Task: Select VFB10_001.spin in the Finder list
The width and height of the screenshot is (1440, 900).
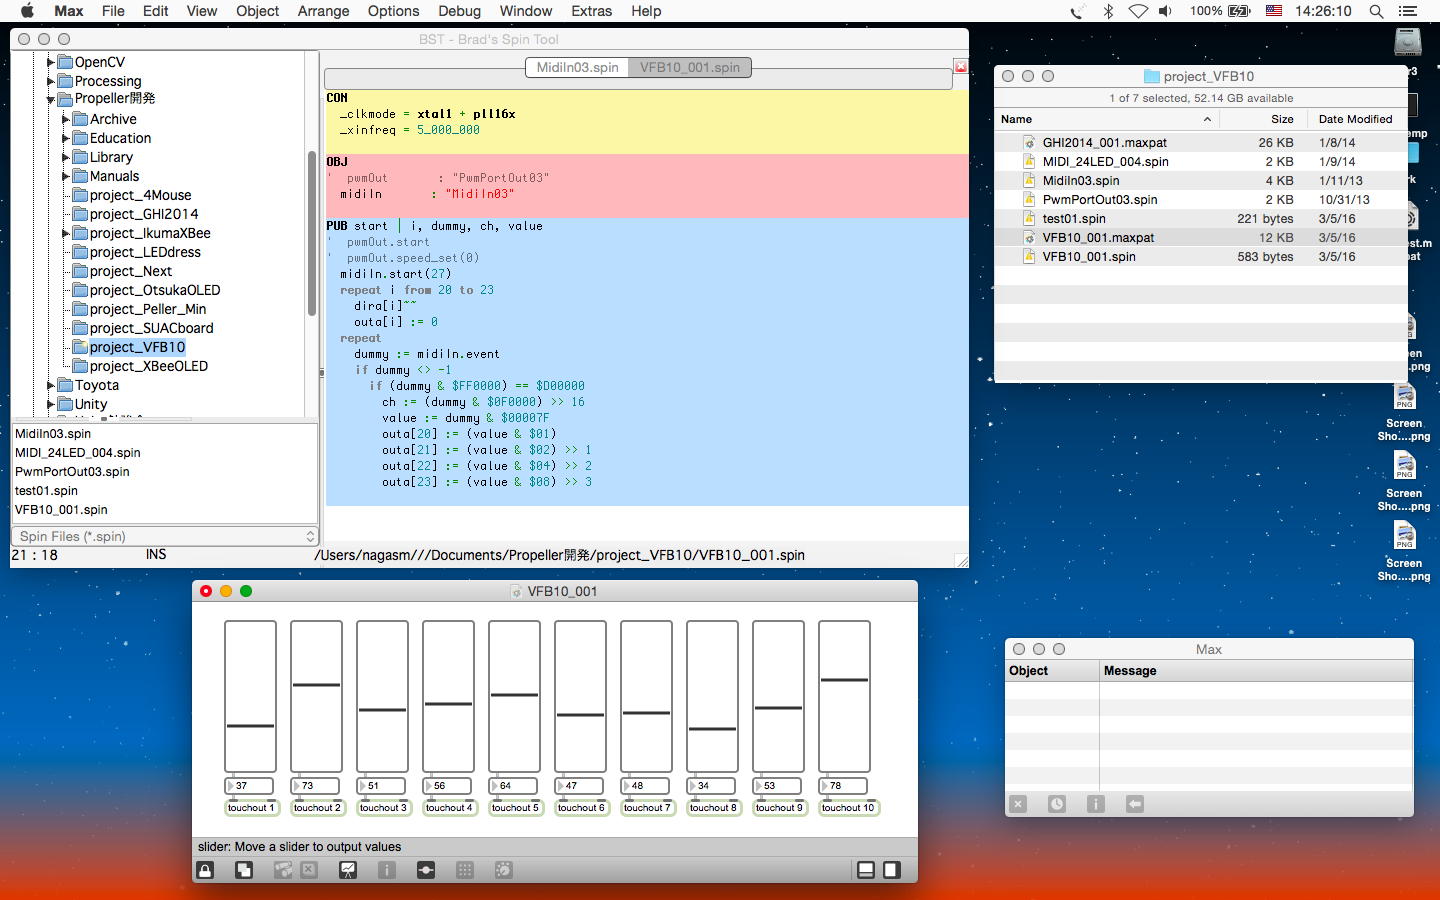Action: (x=1088, y=257)
